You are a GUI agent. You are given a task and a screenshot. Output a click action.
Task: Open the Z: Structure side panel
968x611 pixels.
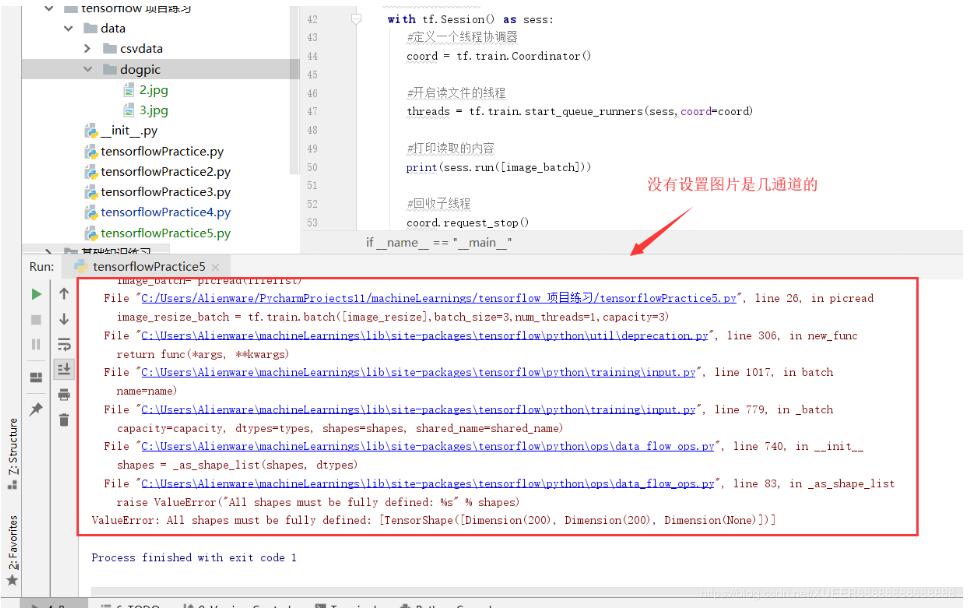(x=13, y=454)
